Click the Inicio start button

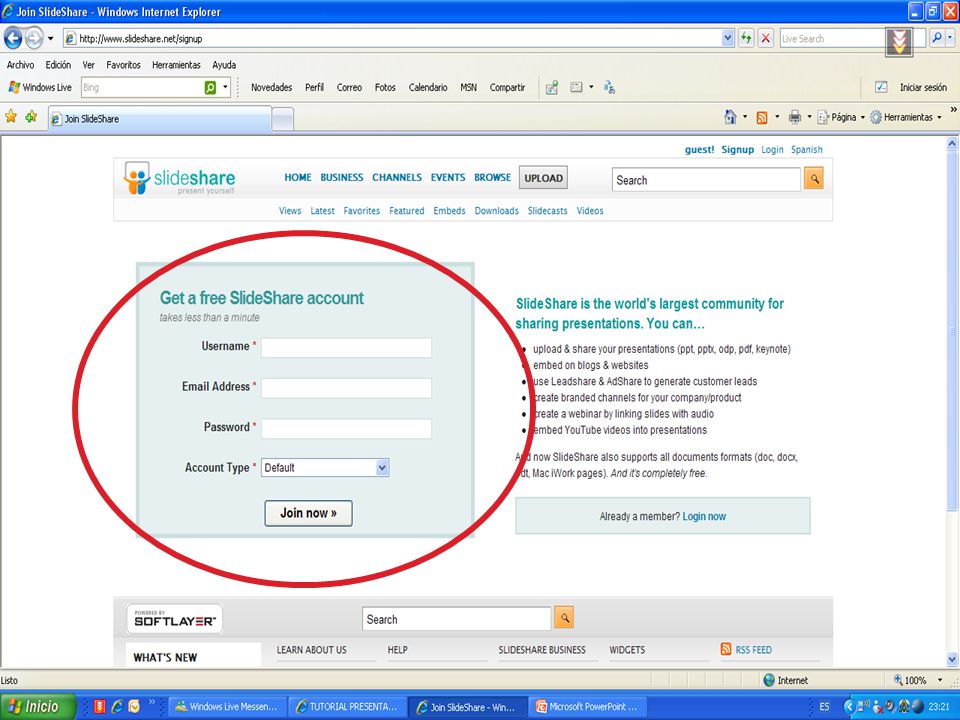click(x=38, y=706)
